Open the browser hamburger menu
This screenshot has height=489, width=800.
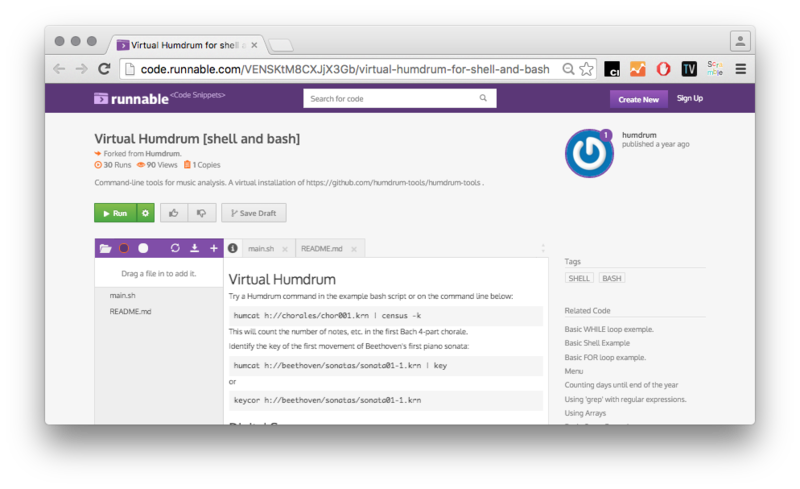coord(741,69)
